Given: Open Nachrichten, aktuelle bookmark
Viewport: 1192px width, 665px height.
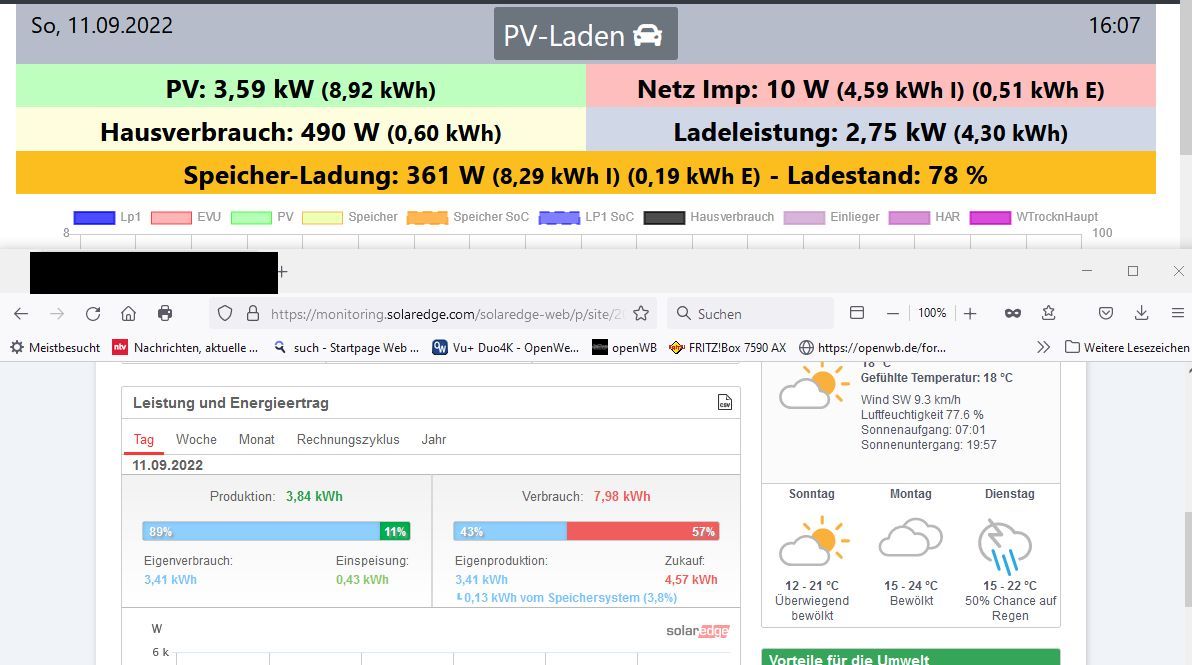Looking at the screenshot, I should coord(185,347).
